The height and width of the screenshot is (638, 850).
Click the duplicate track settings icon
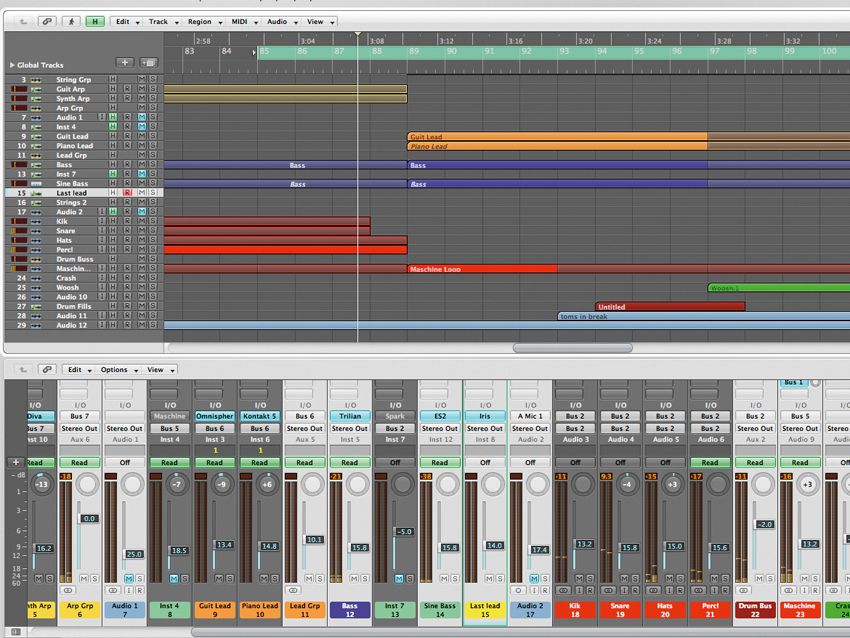(147, 62)
